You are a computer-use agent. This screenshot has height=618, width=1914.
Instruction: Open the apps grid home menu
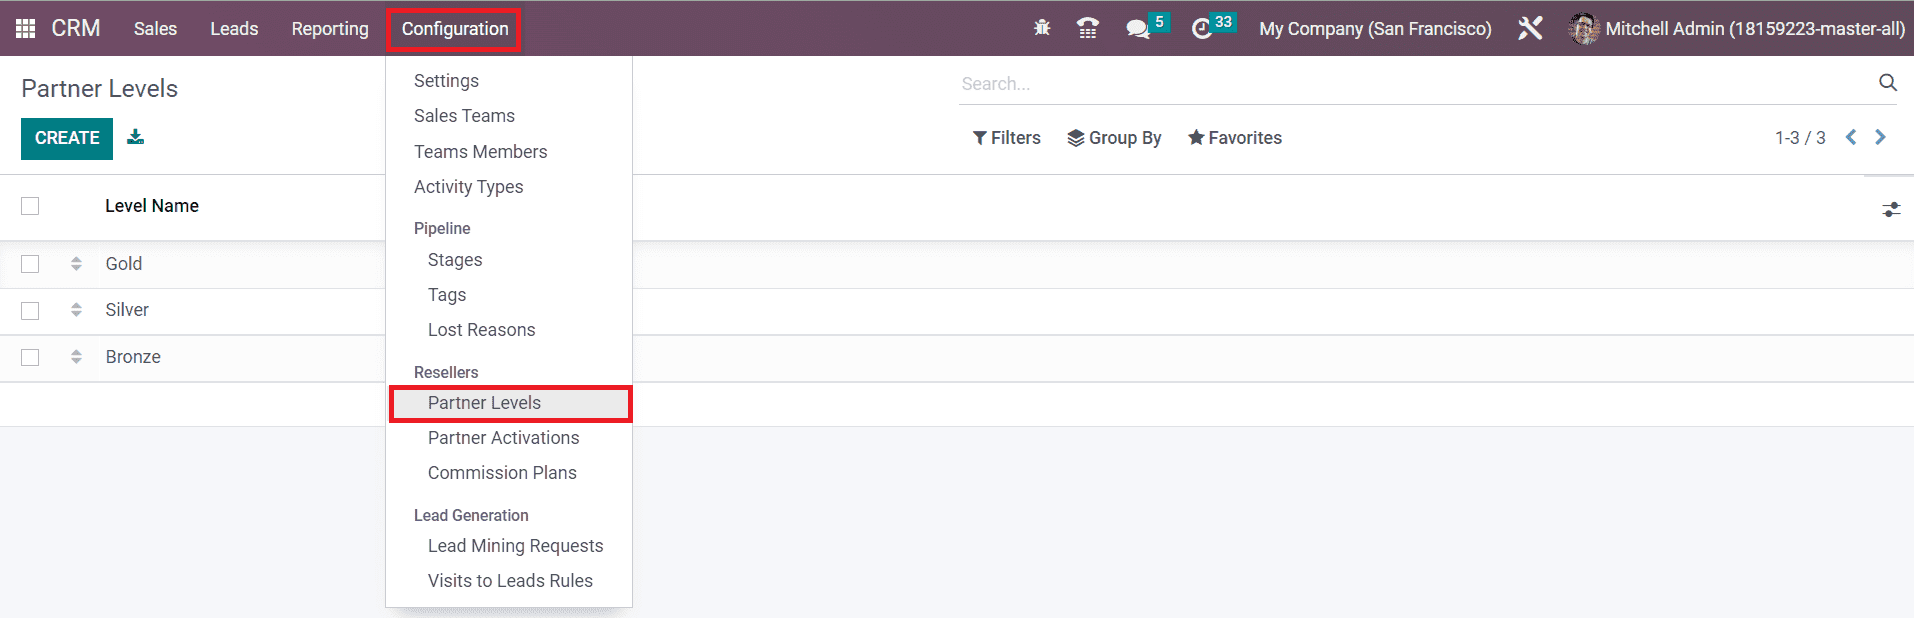tap(26, 29)
